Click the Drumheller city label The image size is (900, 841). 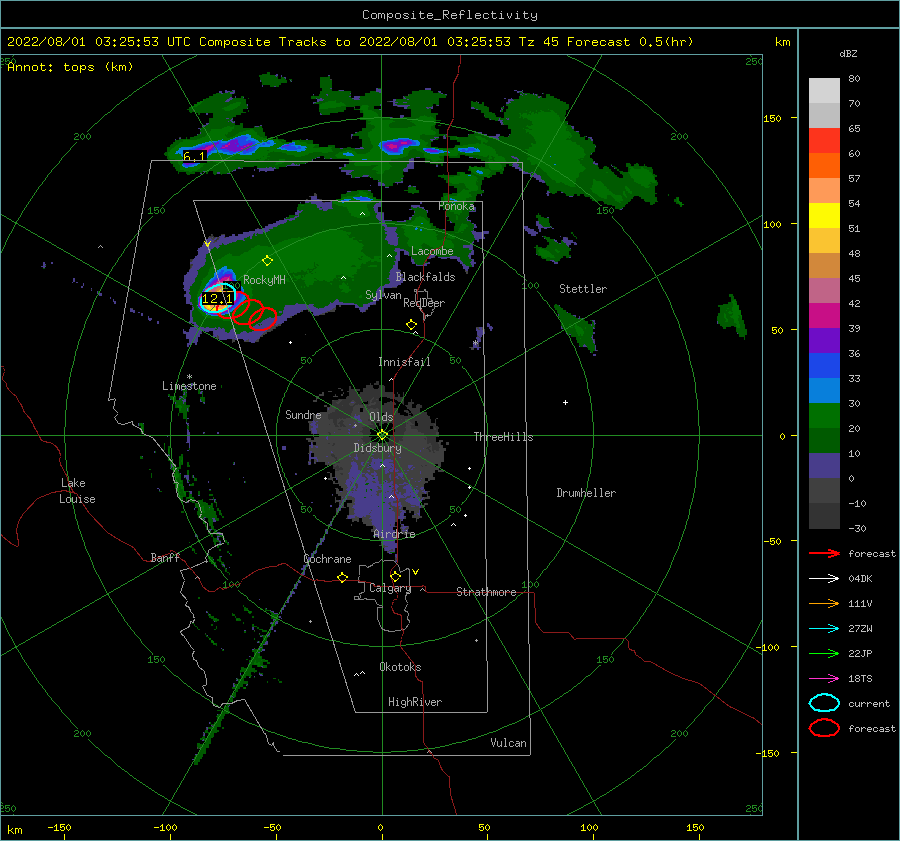pos(586,493)
